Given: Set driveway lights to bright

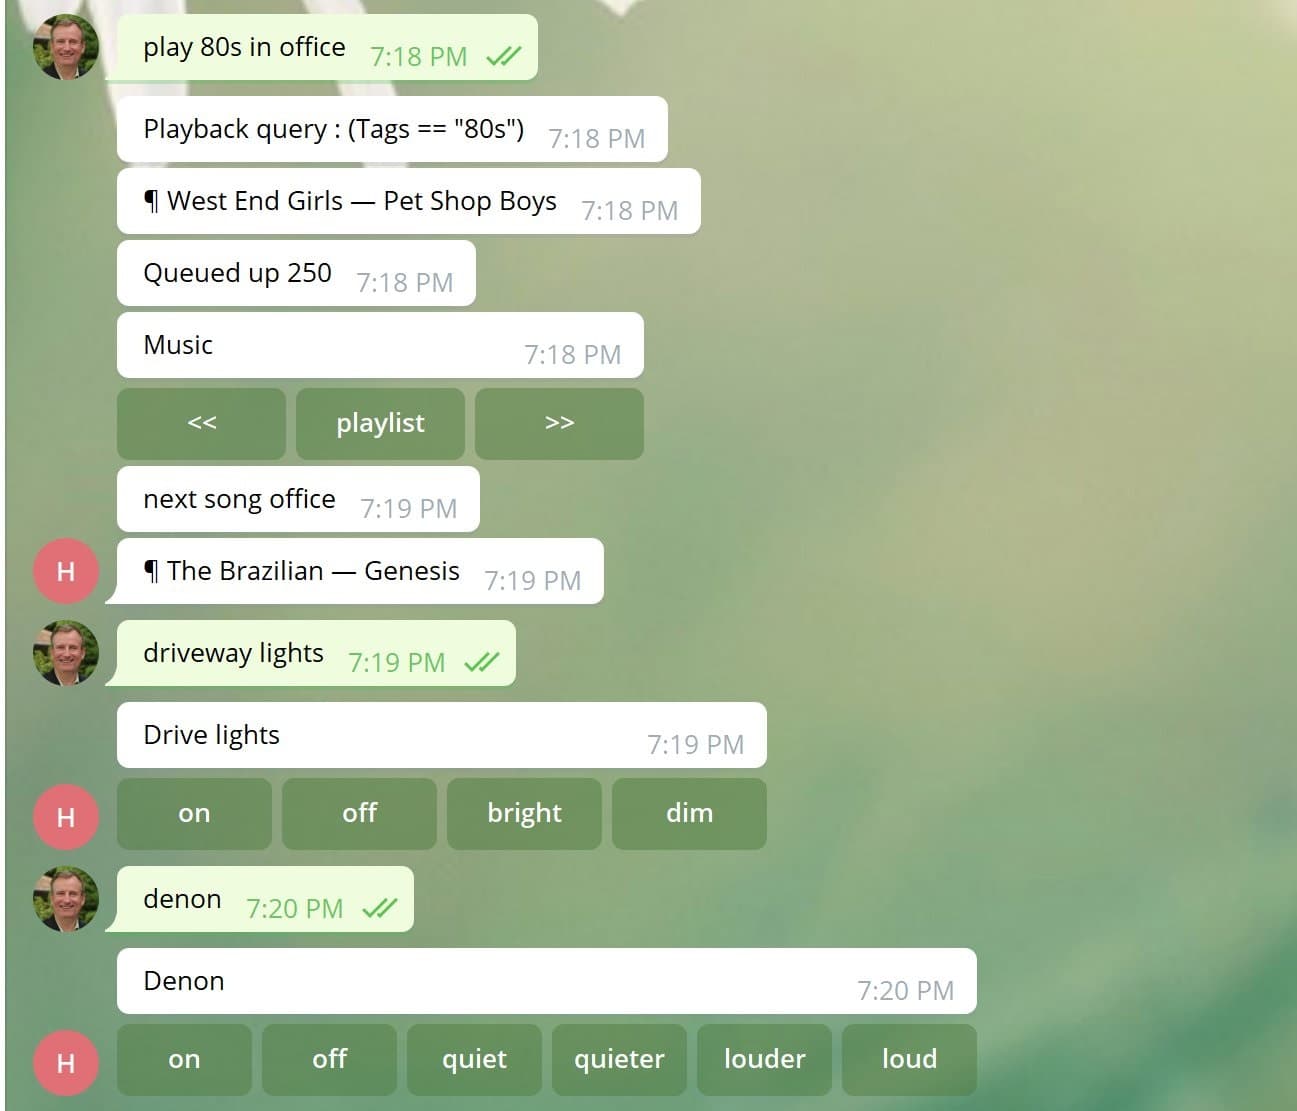Looking at the screenshot, I should coord(524,814).
